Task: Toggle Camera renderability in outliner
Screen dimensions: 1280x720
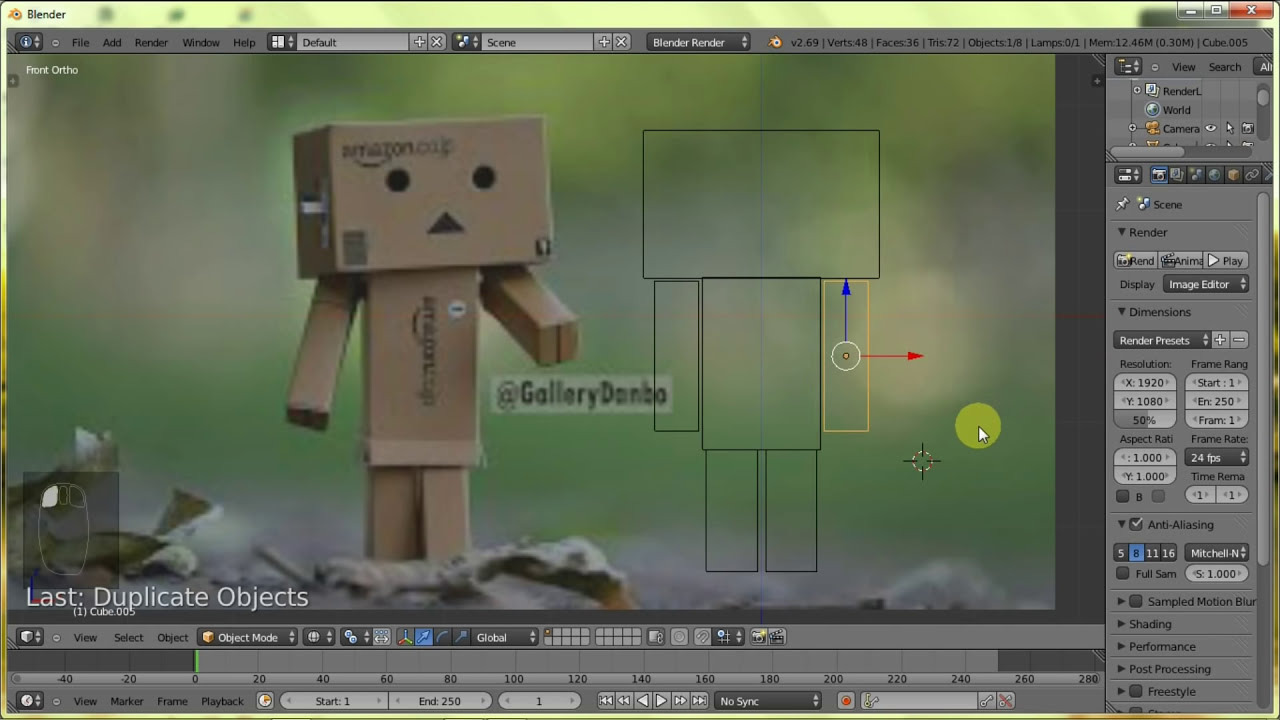Action: (x=1247, y=129)
